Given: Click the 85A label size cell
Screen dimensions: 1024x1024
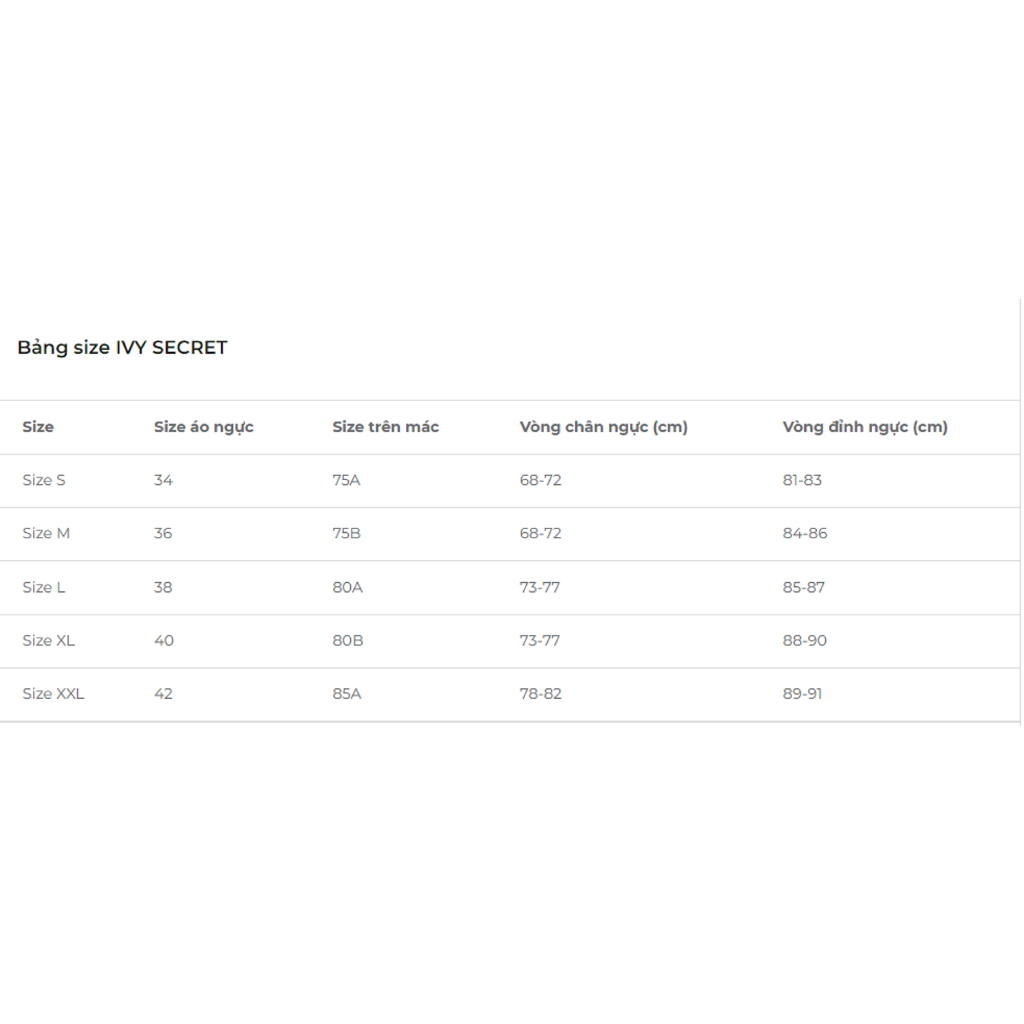Looking at the screenshot, I should click(x=347, y=693).
